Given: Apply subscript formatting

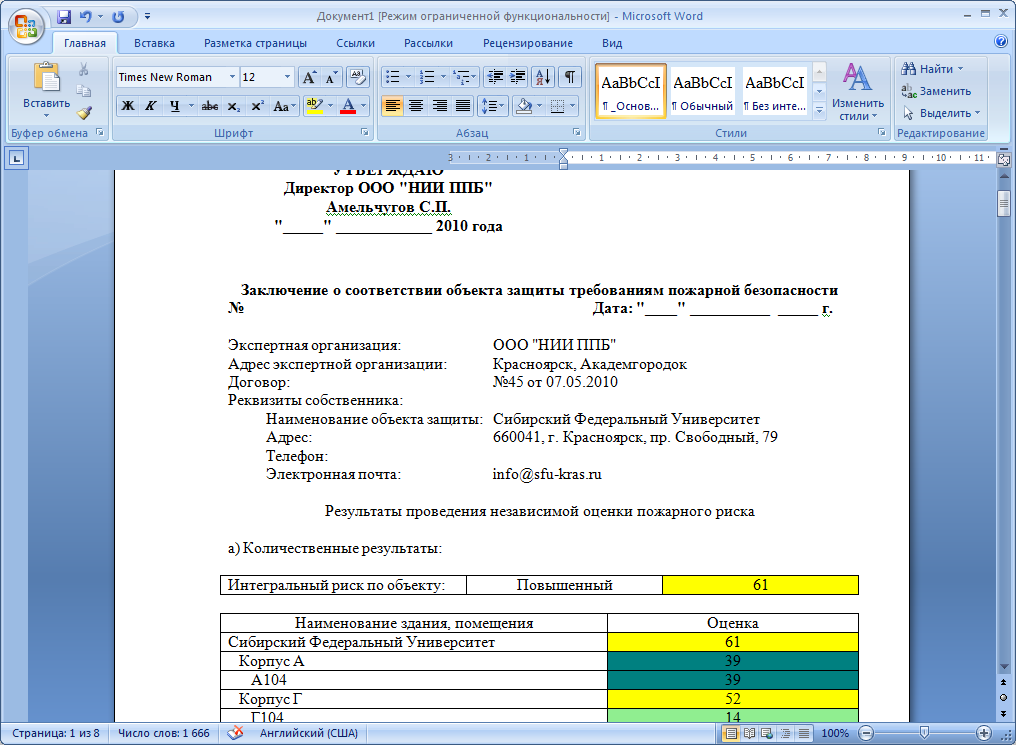Looking at the screenshot, I should pos(234,106).
